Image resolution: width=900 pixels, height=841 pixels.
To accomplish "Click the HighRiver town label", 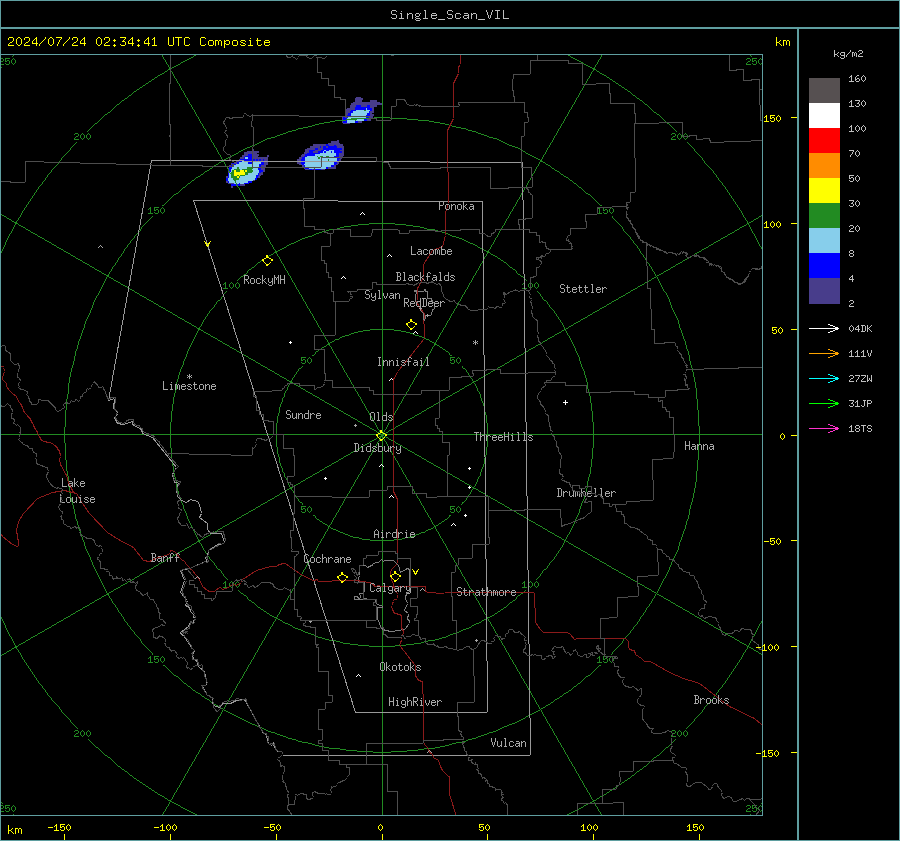I will tap(415, 702).
